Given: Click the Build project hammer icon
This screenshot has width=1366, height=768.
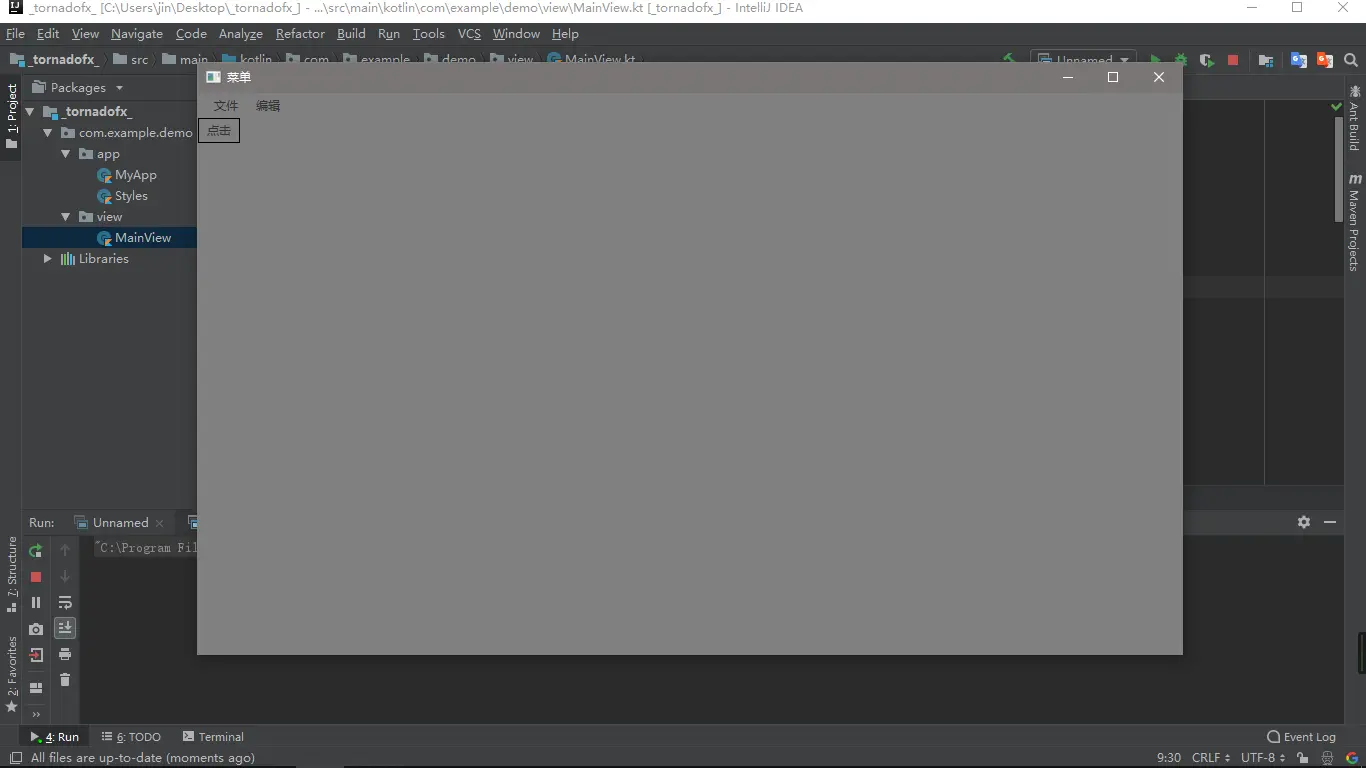Looking at the screenshot, I should pos(1009,60).
